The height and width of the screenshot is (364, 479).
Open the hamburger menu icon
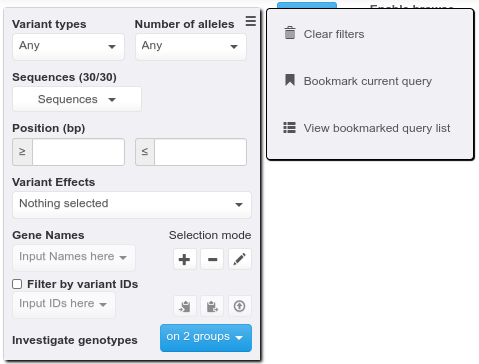coord(251,21)
